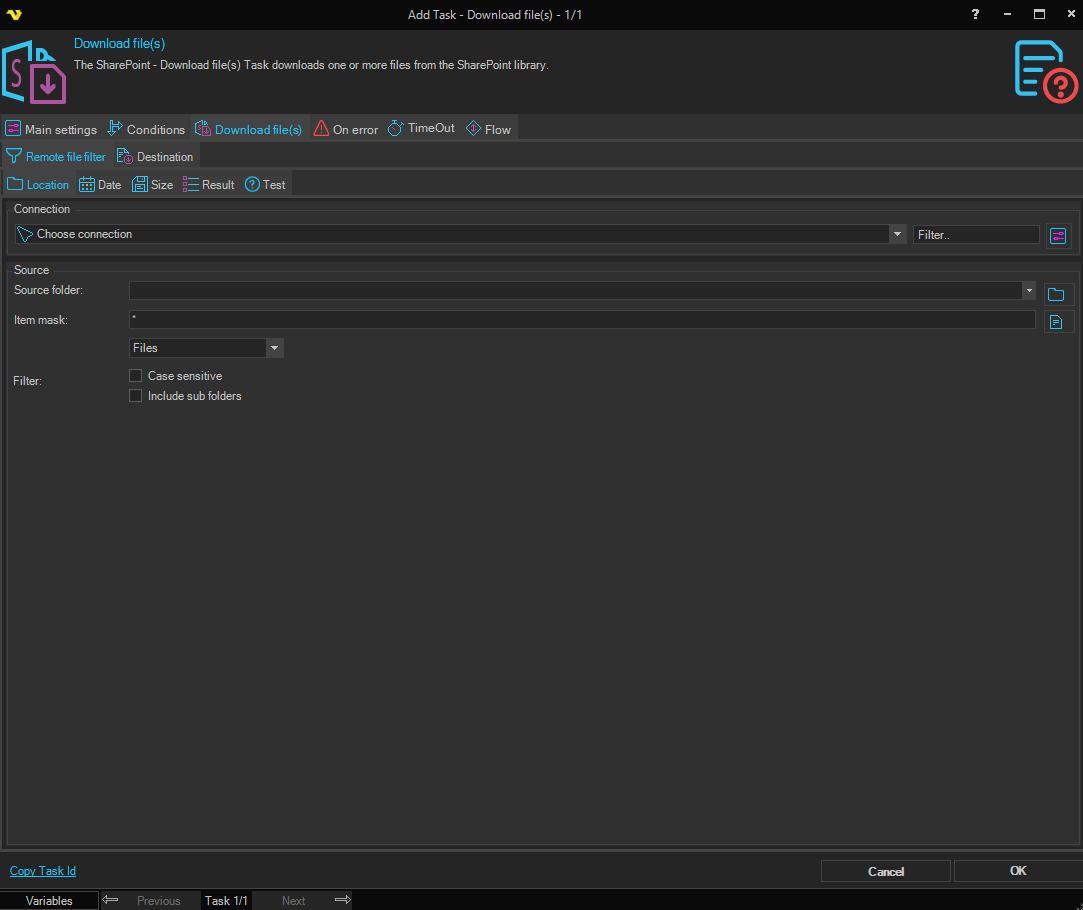Screen dimensions: 1083x910
Task: Click the right arrow next to Next
Action: click(342, 900)
